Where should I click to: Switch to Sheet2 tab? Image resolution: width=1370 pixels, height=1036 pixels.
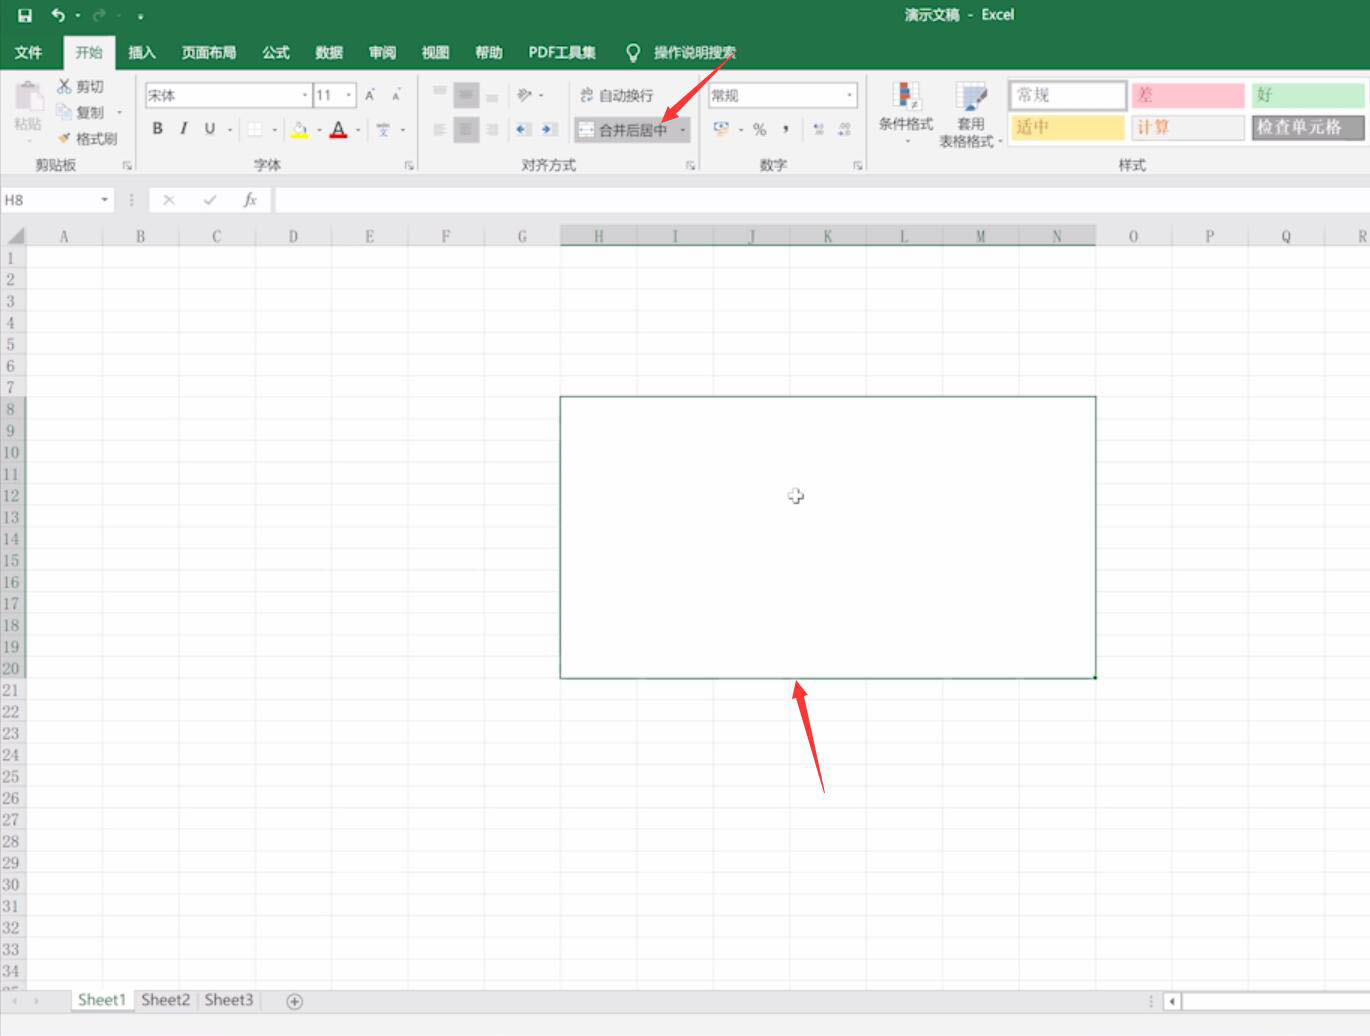click(165, 1000)
